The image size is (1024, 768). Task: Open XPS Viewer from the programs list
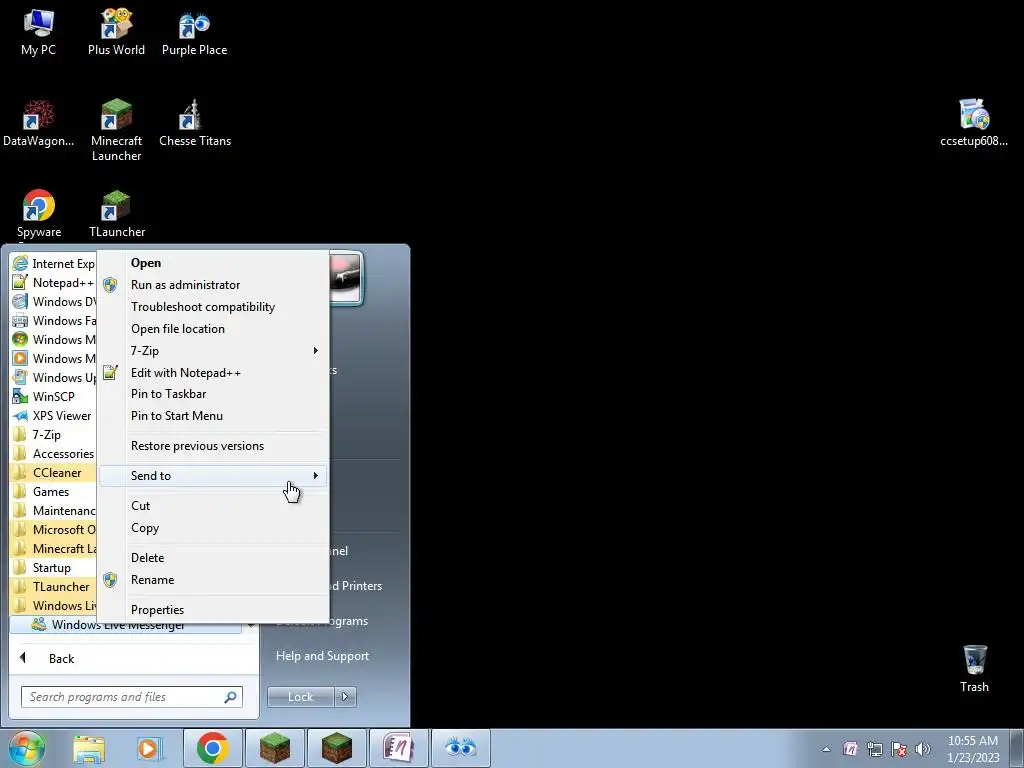[54, 415]
